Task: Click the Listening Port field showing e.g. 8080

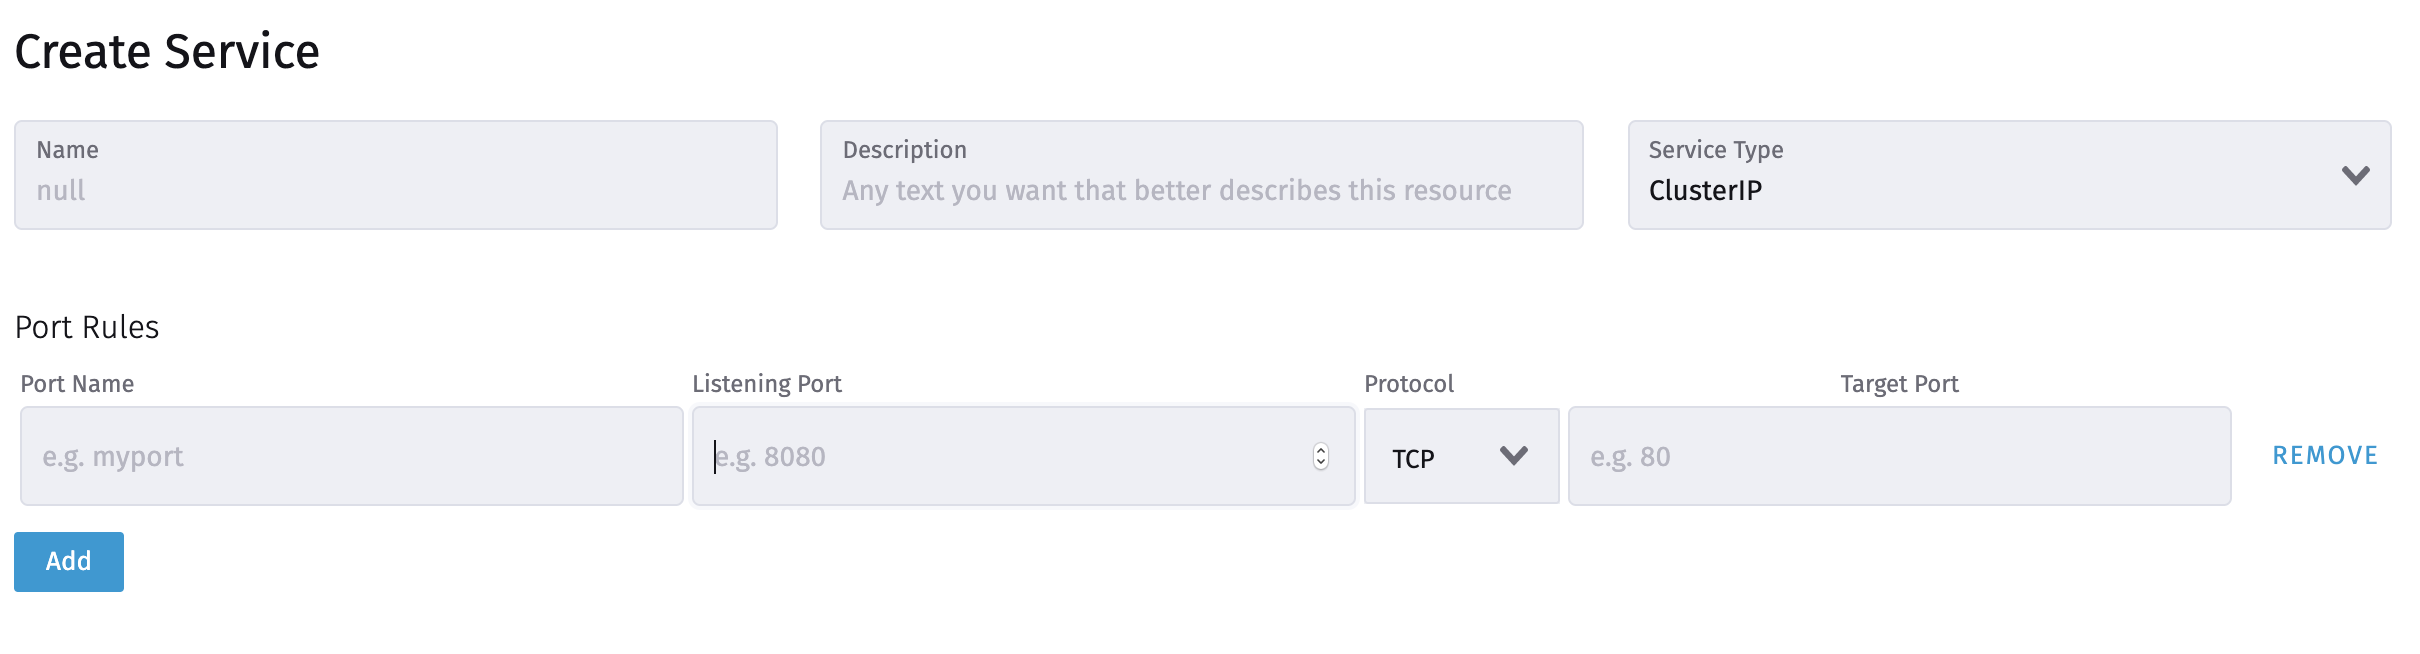Action: point(1000,456)
